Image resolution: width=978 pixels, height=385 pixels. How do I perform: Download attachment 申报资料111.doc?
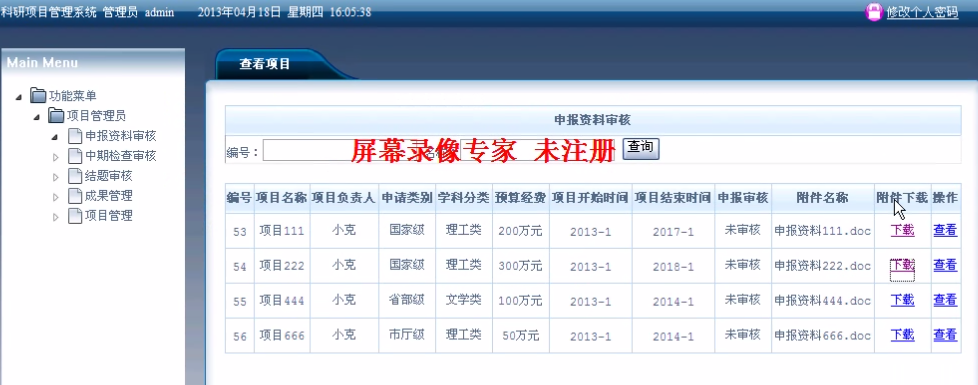click(902, 230)
